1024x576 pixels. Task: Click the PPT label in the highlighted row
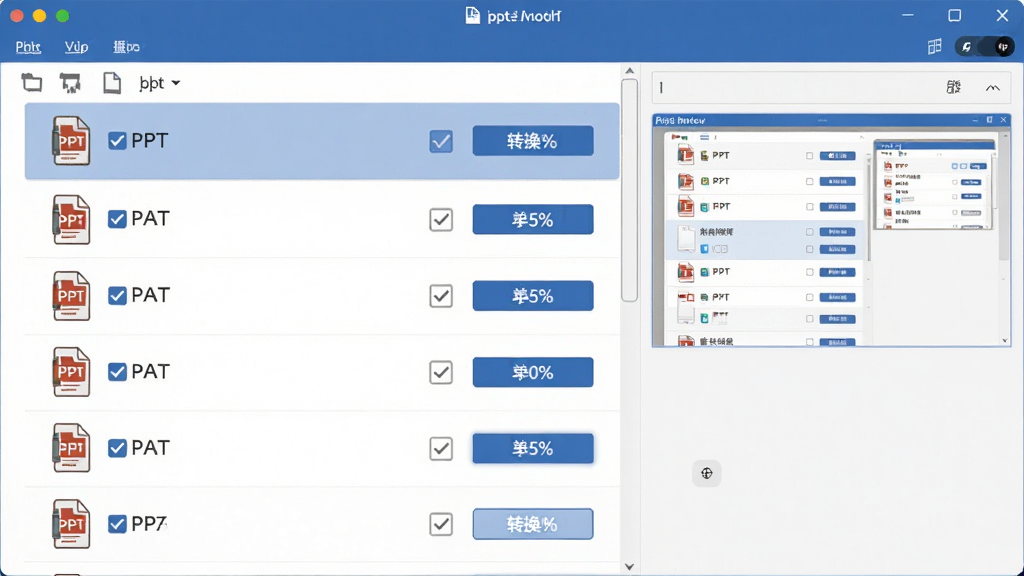click(150, 140)
